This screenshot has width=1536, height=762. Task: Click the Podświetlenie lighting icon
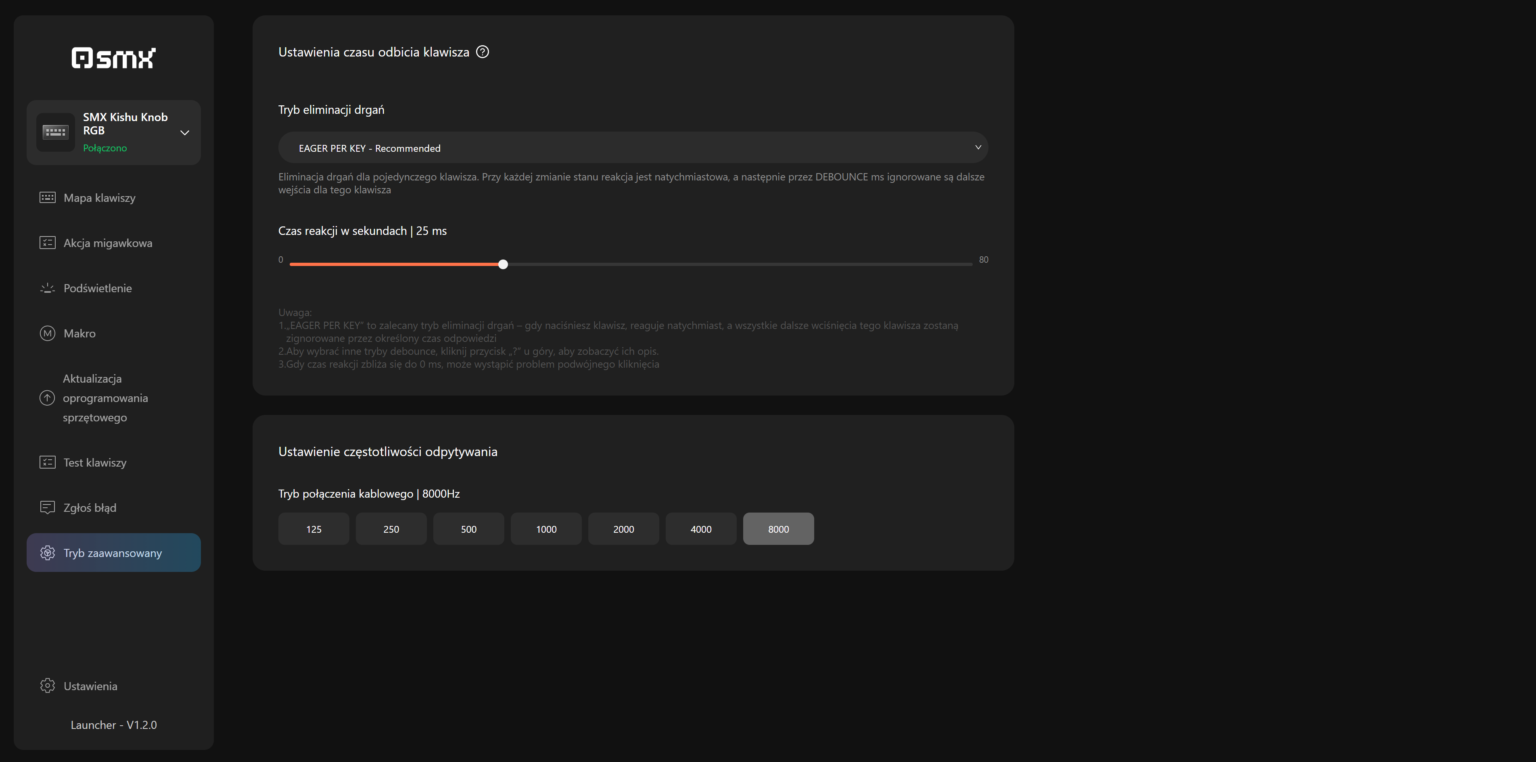point(47,287)
